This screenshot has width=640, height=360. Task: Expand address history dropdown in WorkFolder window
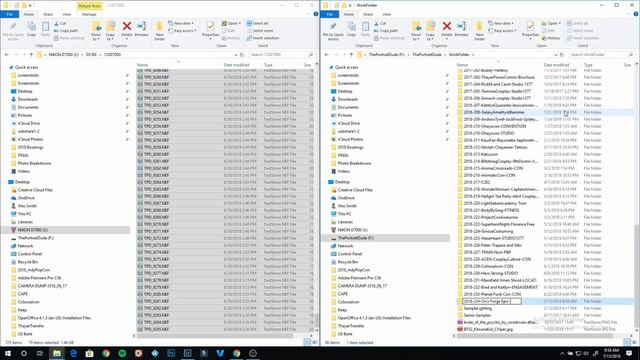(x=556, y=54)
